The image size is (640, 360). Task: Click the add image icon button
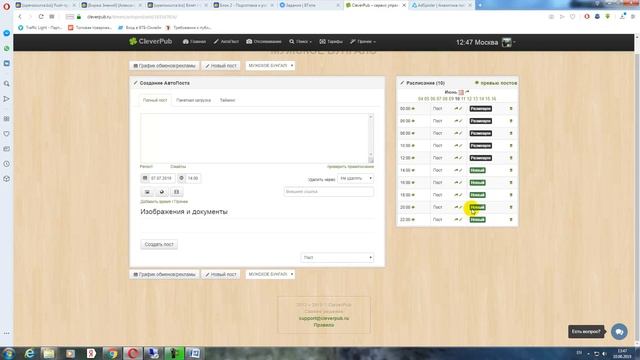(x=147, y=192)
